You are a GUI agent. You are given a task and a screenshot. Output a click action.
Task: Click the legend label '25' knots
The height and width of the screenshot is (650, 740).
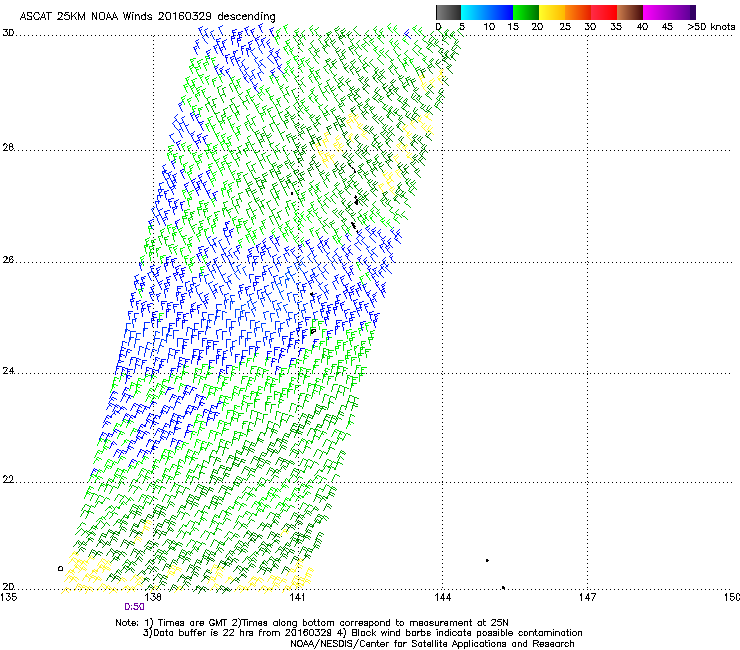click(565, 27)
